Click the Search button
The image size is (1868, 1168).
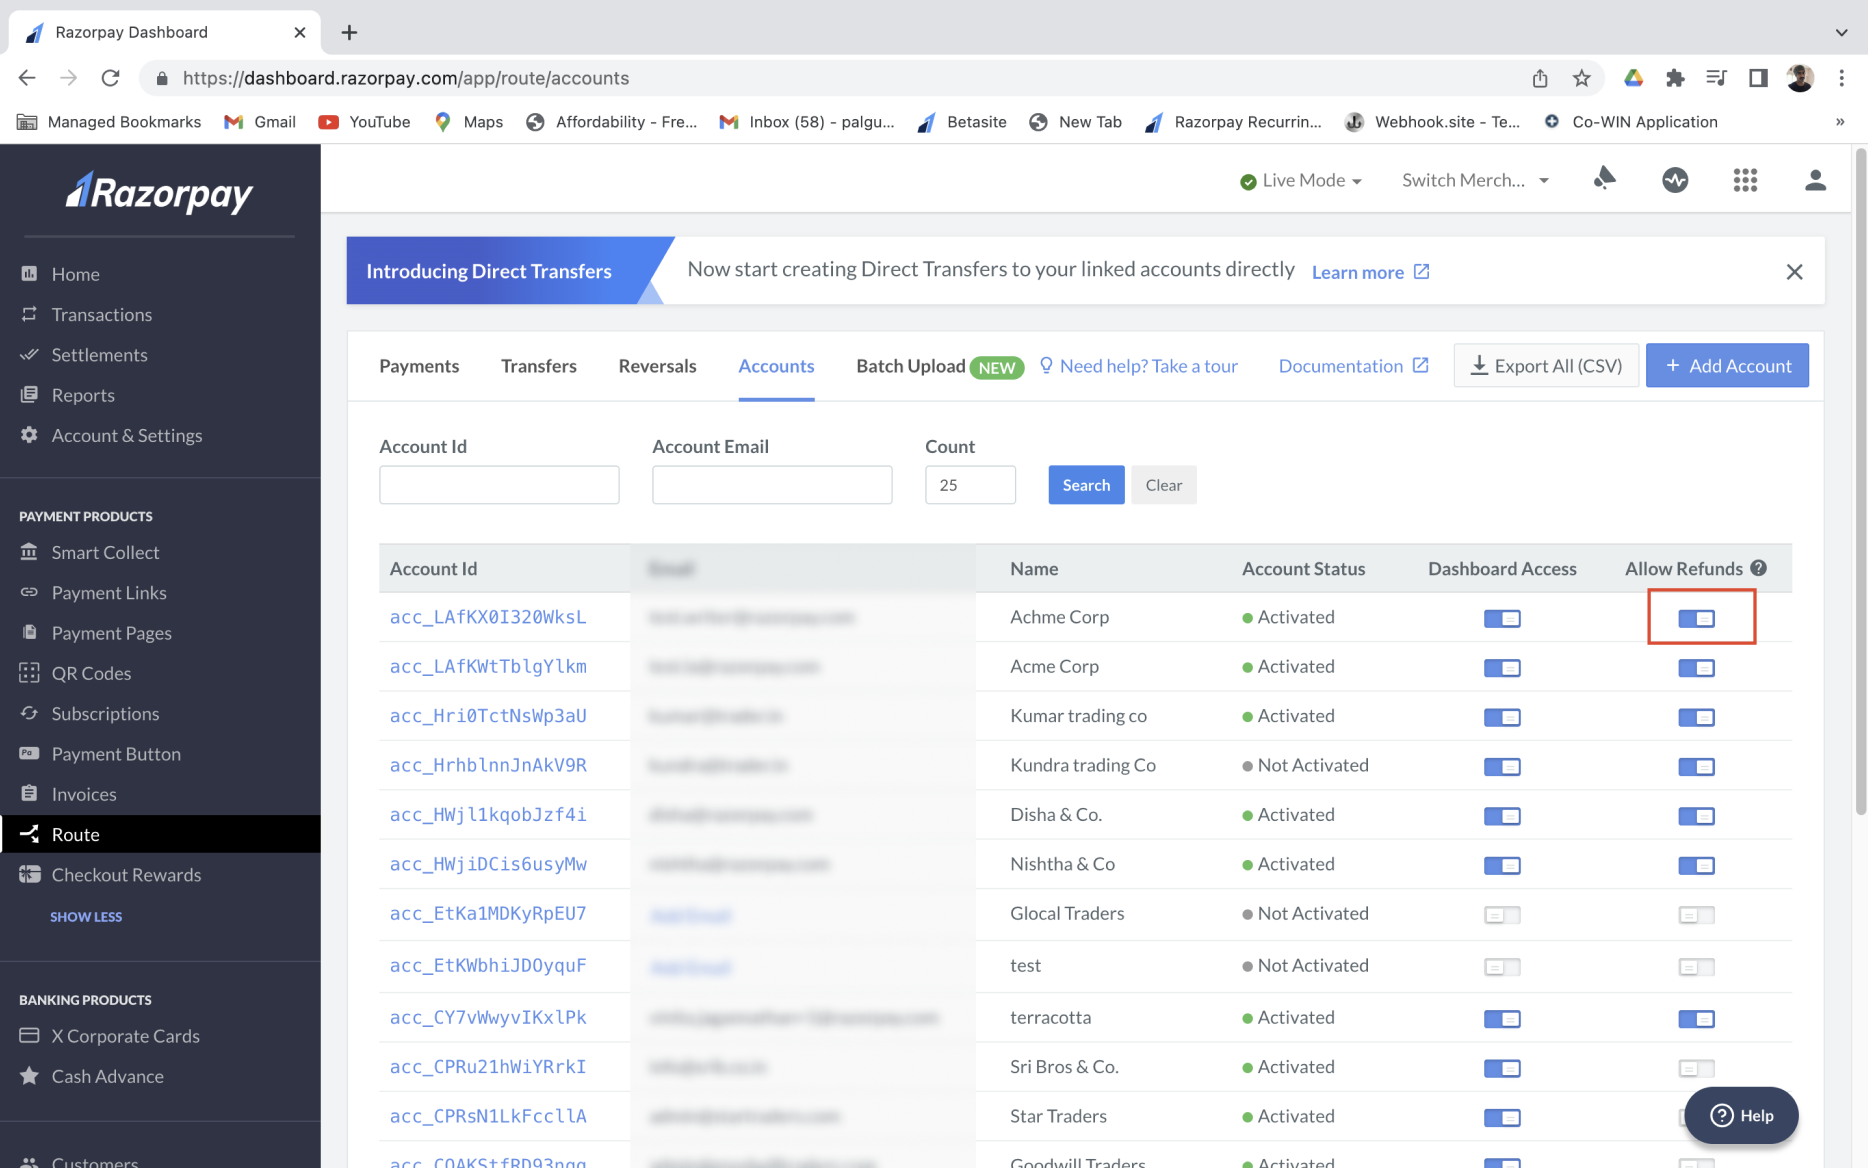pos(1086,485)
